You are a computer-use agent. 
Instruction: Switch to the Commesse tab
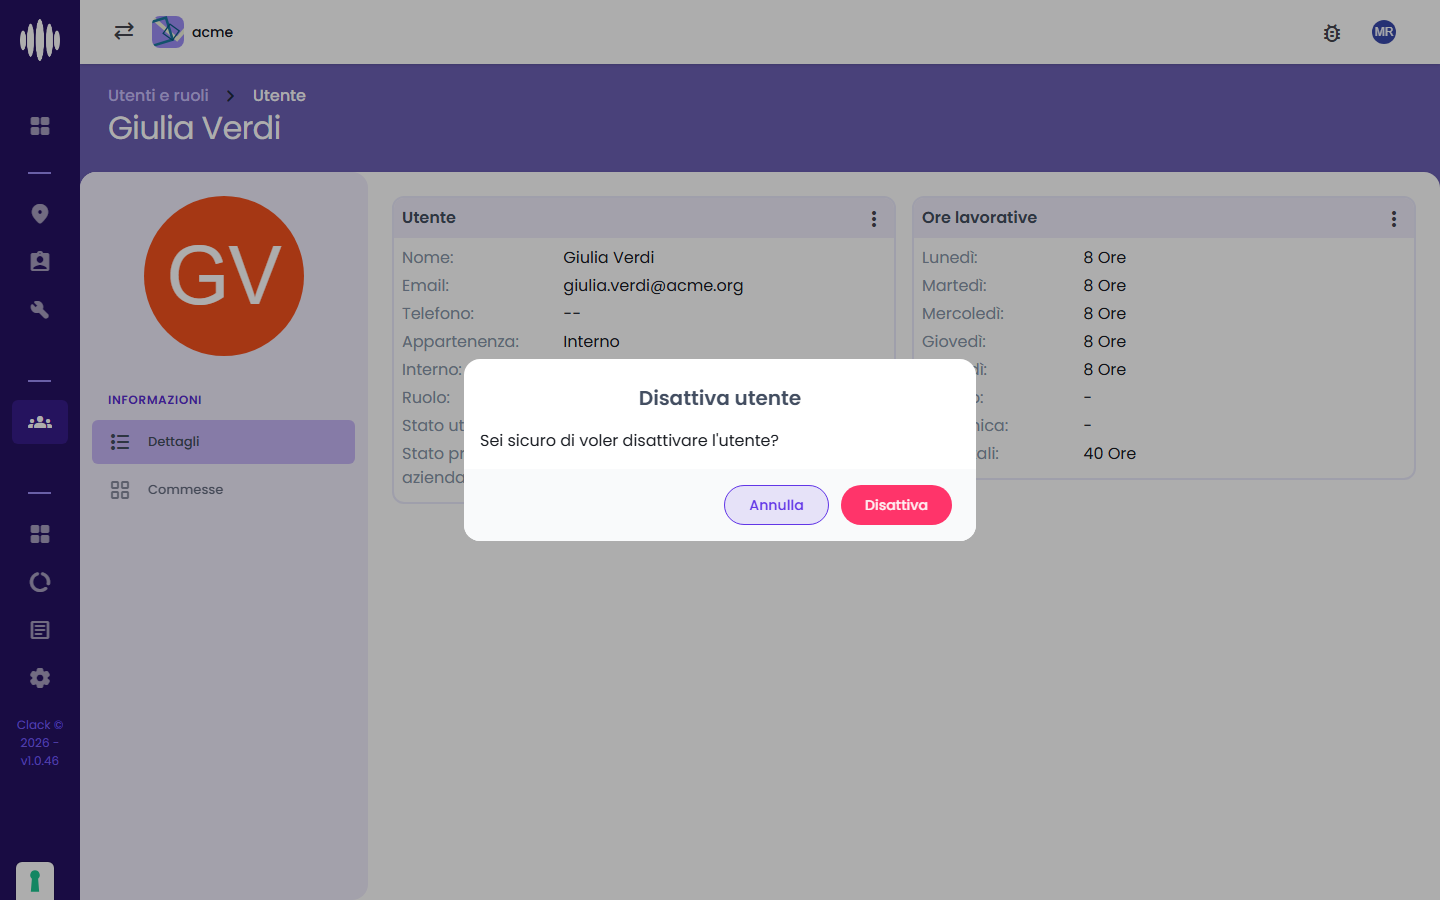(x=224, y=490)
